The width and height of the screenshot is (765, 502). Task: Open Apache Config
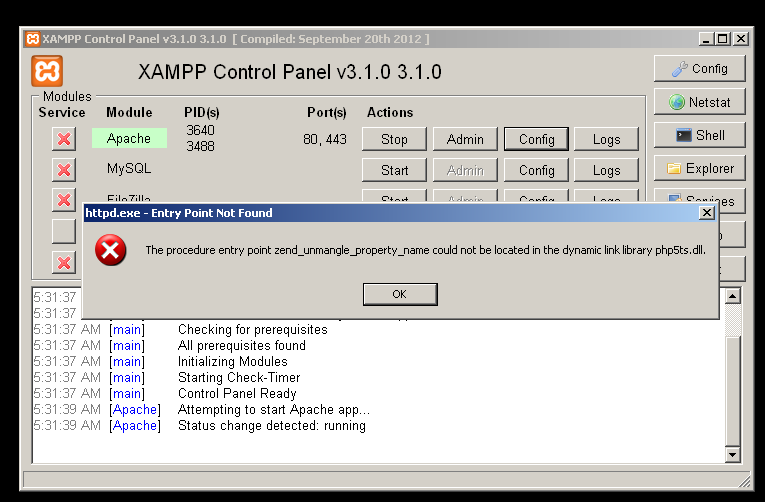[x=536, y=139]
